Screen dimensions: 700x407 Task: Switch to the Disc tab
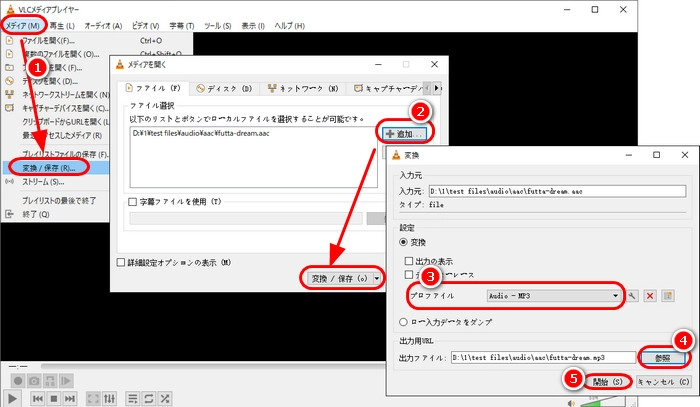pyautogui.click(x=224, y=88)
